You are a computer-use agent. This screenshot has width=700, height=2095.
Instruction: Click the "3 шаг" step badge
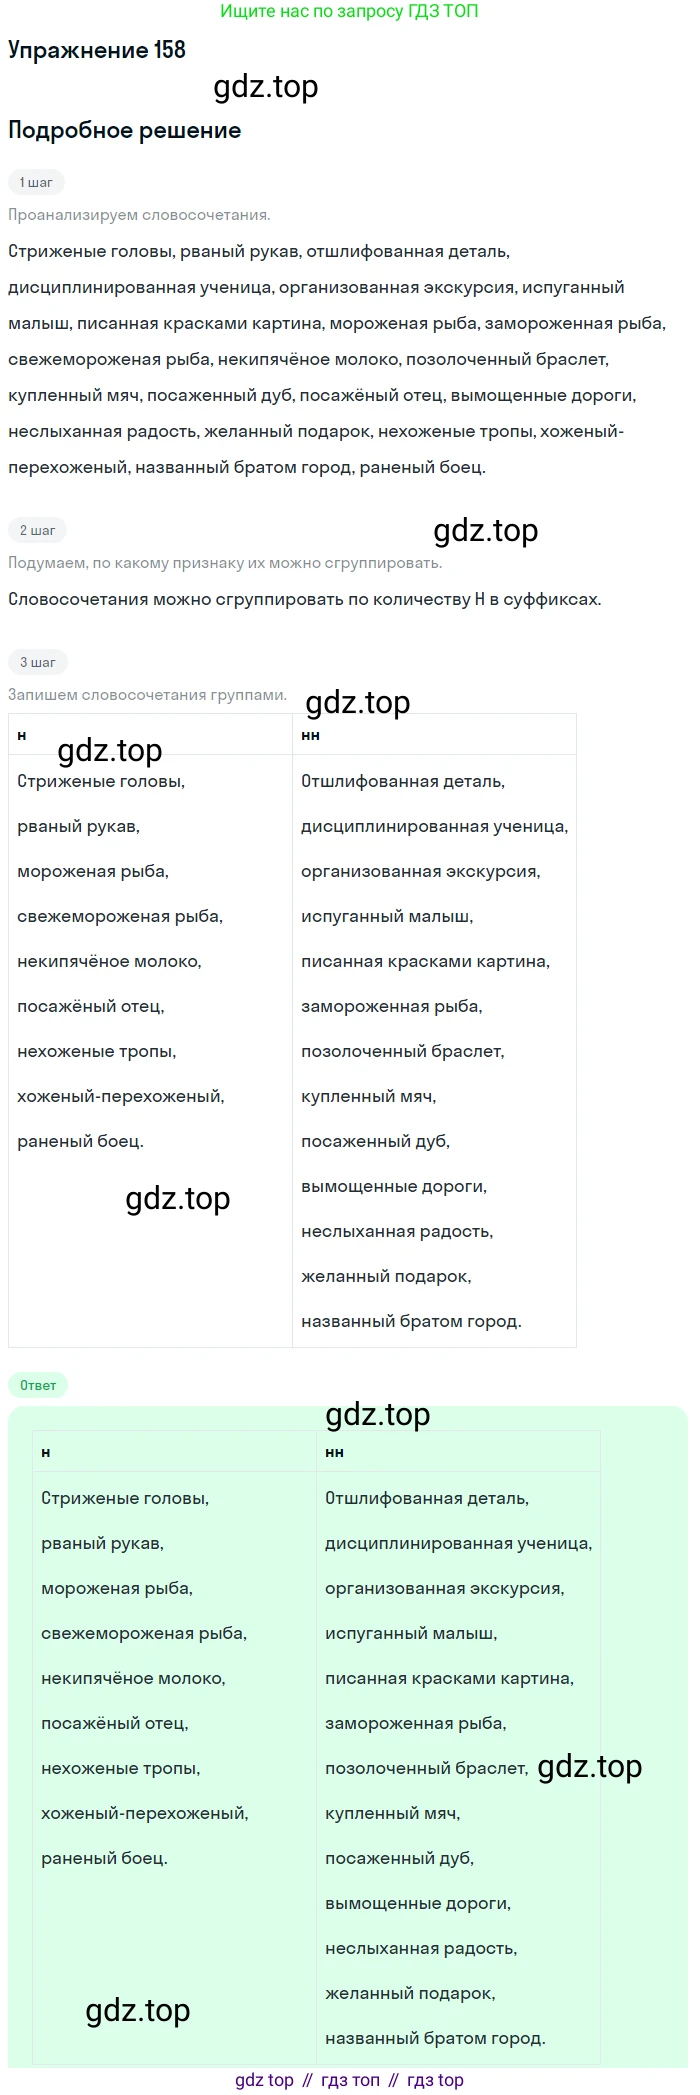click(x=37, y=662)
